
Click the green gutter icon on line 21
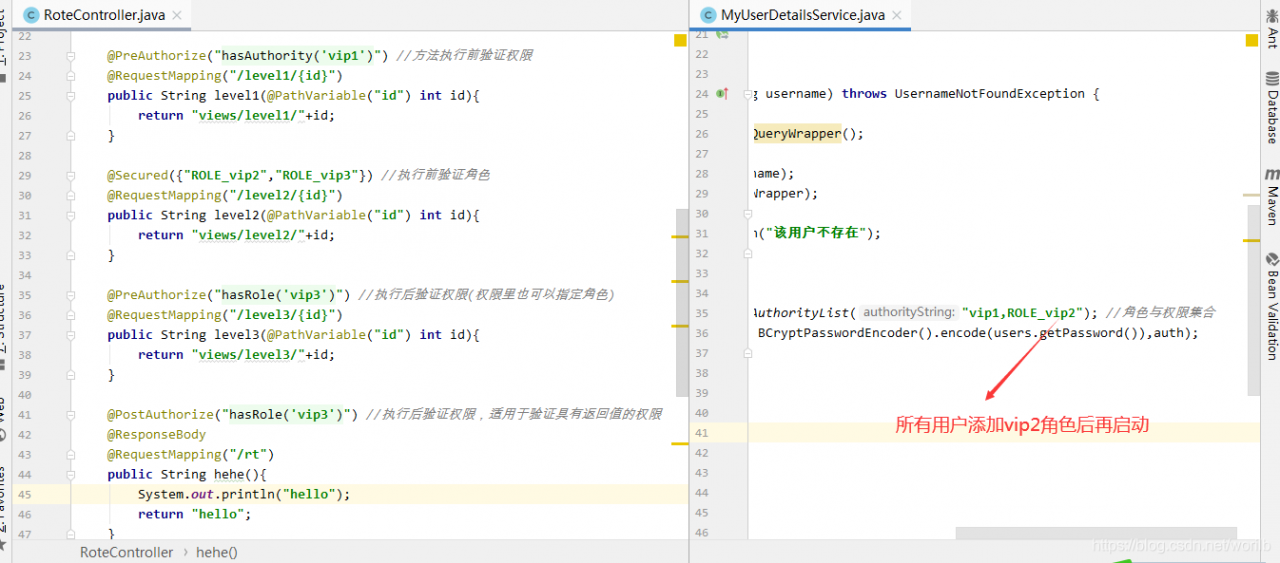coord(723,34)
